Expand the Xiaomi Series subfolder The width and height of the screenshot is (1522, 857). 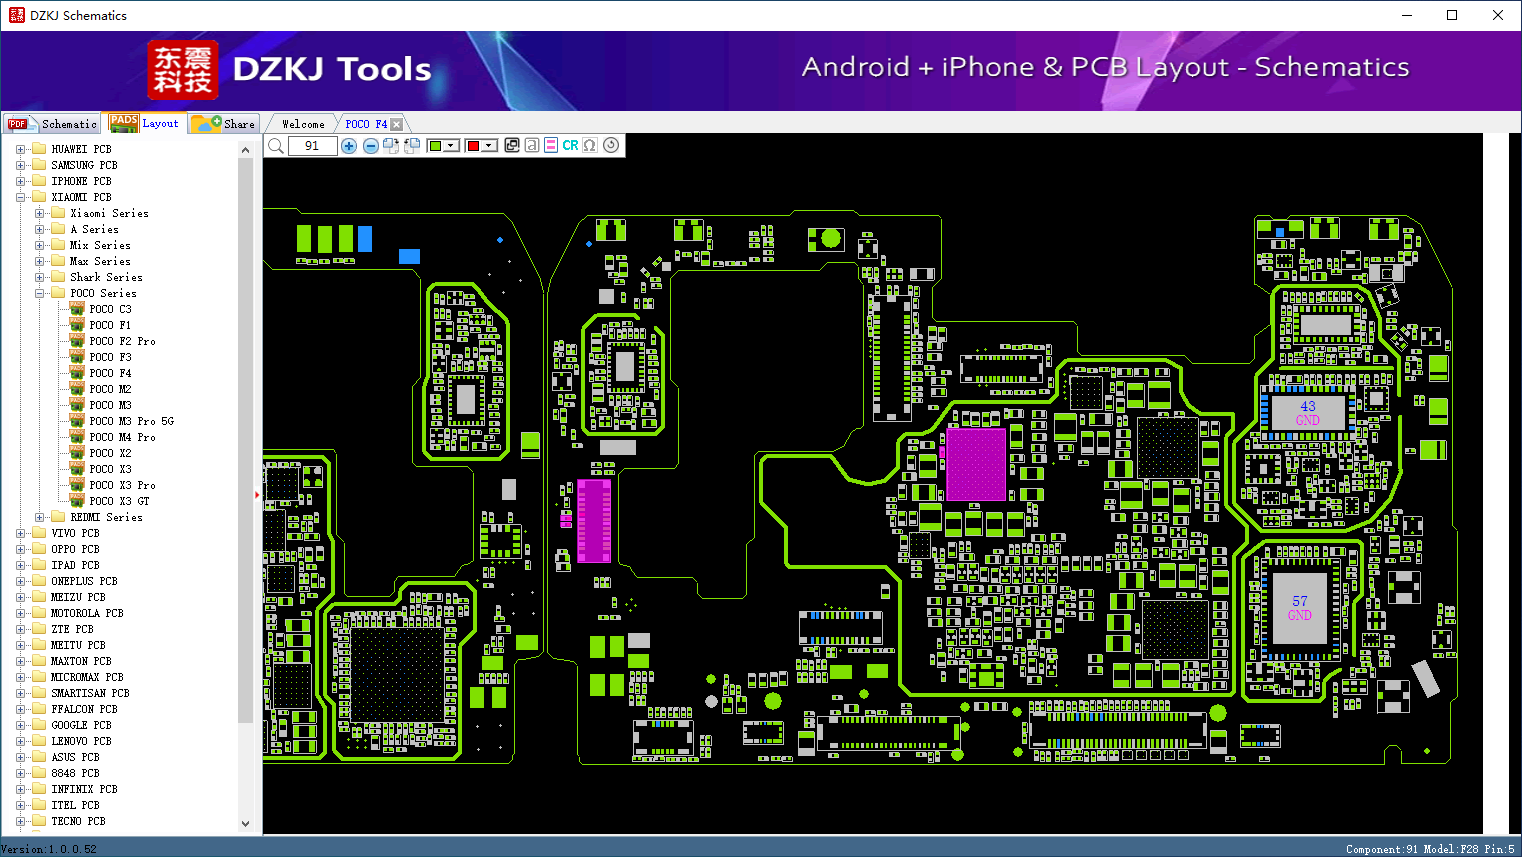(40, 213)
